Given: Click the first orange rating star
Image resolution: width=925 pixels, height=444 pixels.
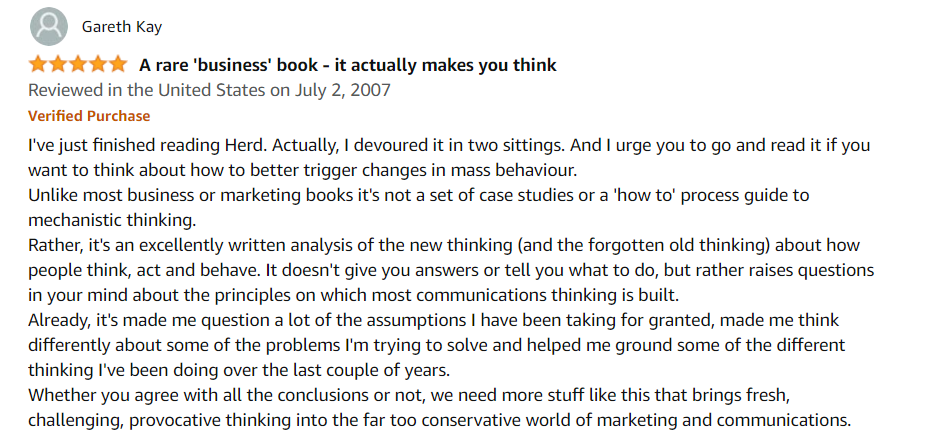Looking at the screenshot, I should coord(38,64).
